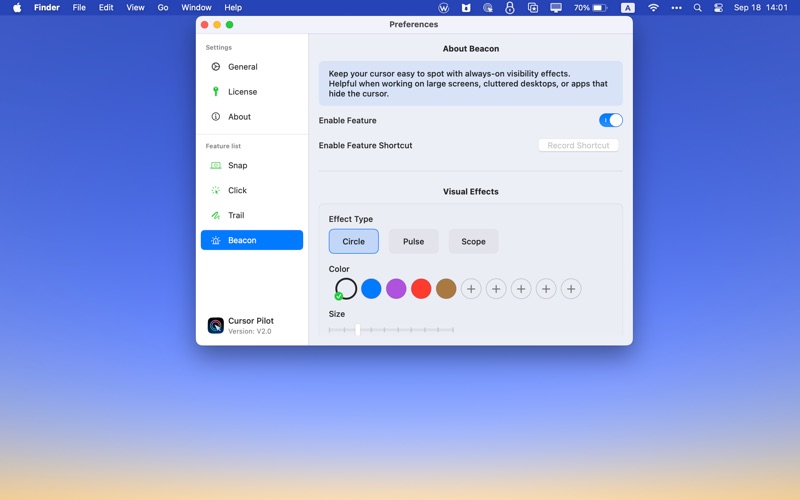
Task: Open the About settings pane
Action: point(252,117)
